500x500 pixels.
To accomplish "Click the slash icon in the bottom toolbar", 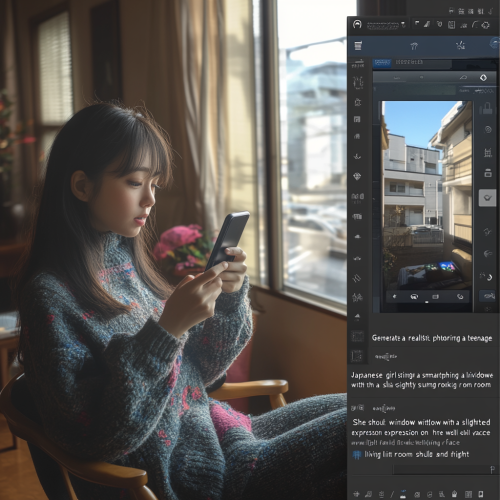I will [x=392, y=494].
